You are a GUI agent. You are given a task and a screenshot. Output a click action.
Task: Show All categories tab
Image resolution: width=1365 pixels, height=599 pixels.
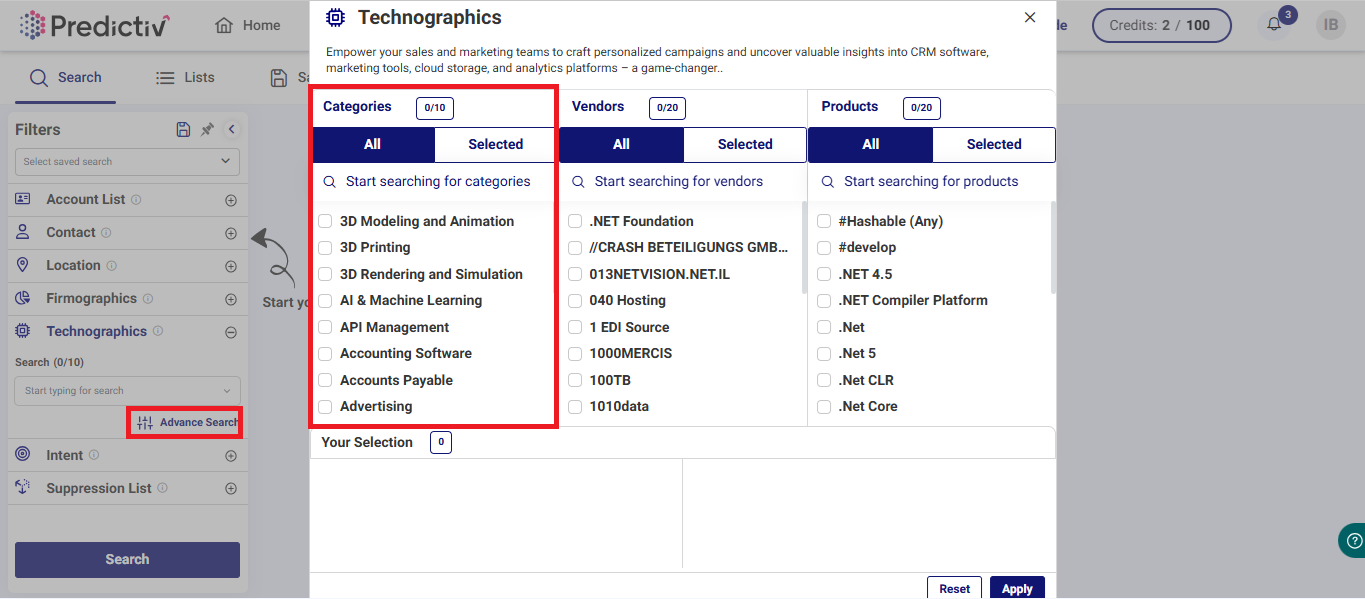coord(373,144)
